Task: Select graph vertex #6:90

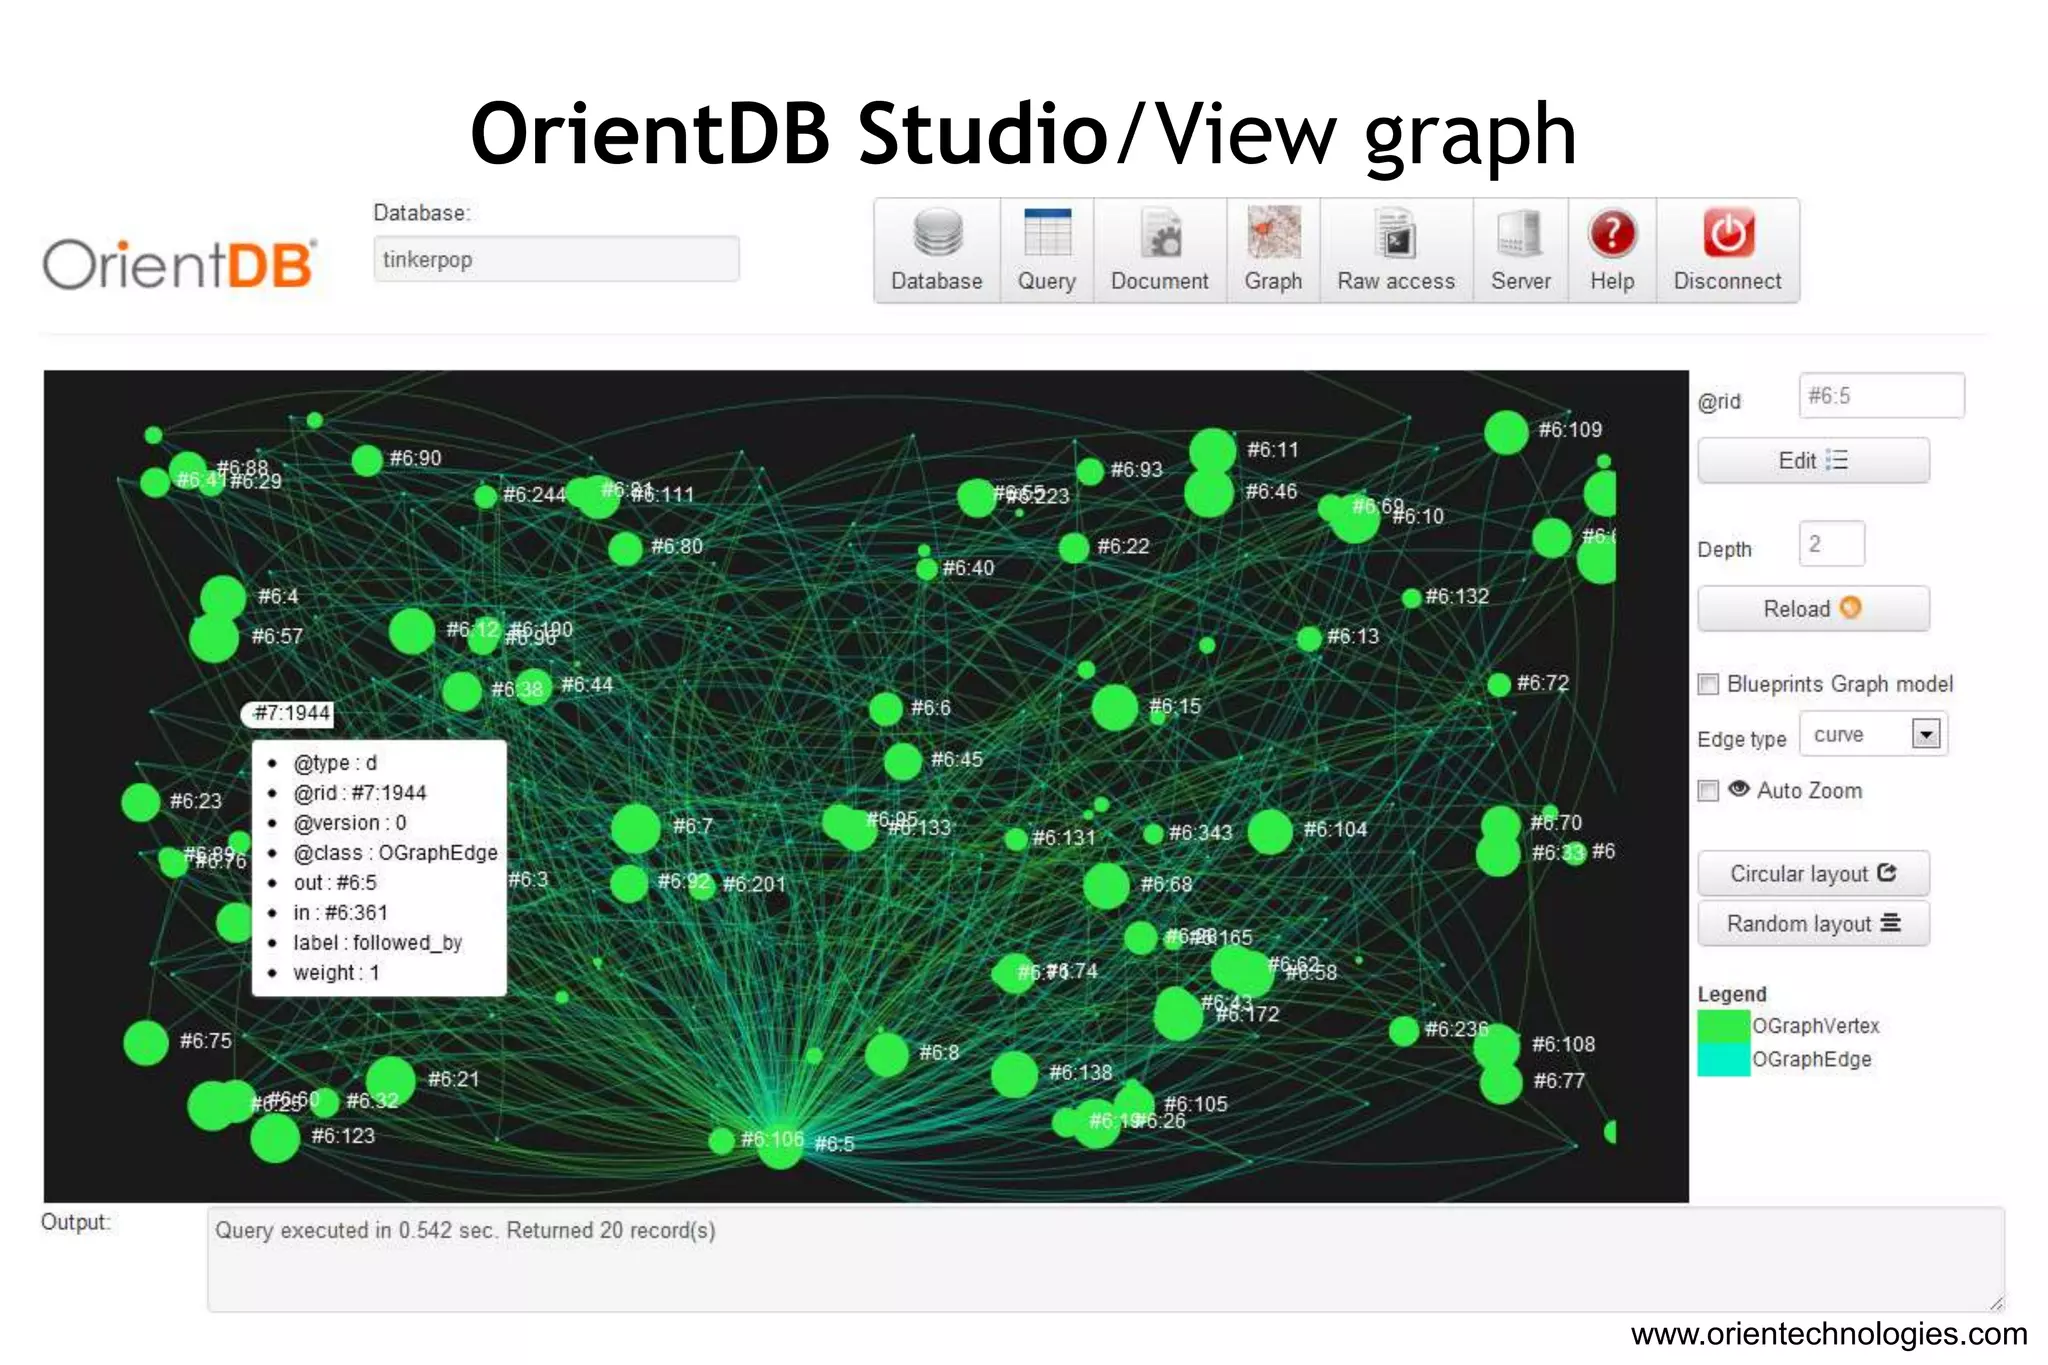Action: click(367, 460)
